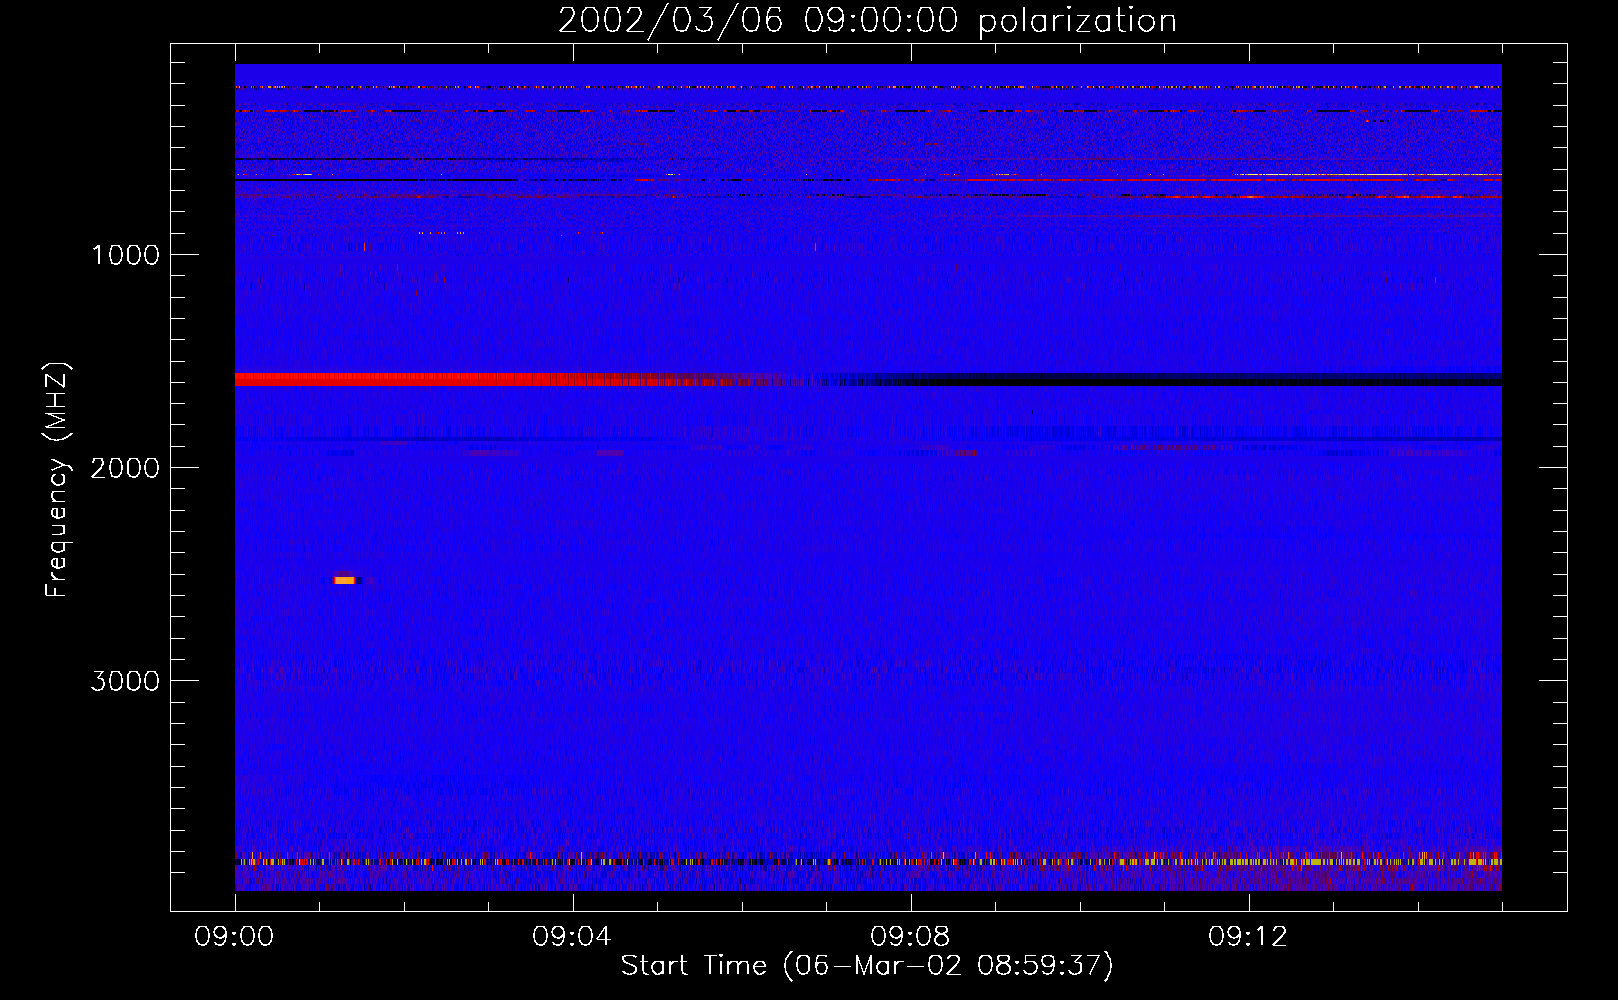
Task: Click the 'Frequency (MHZ)' axis title
Action: [57, 480]
